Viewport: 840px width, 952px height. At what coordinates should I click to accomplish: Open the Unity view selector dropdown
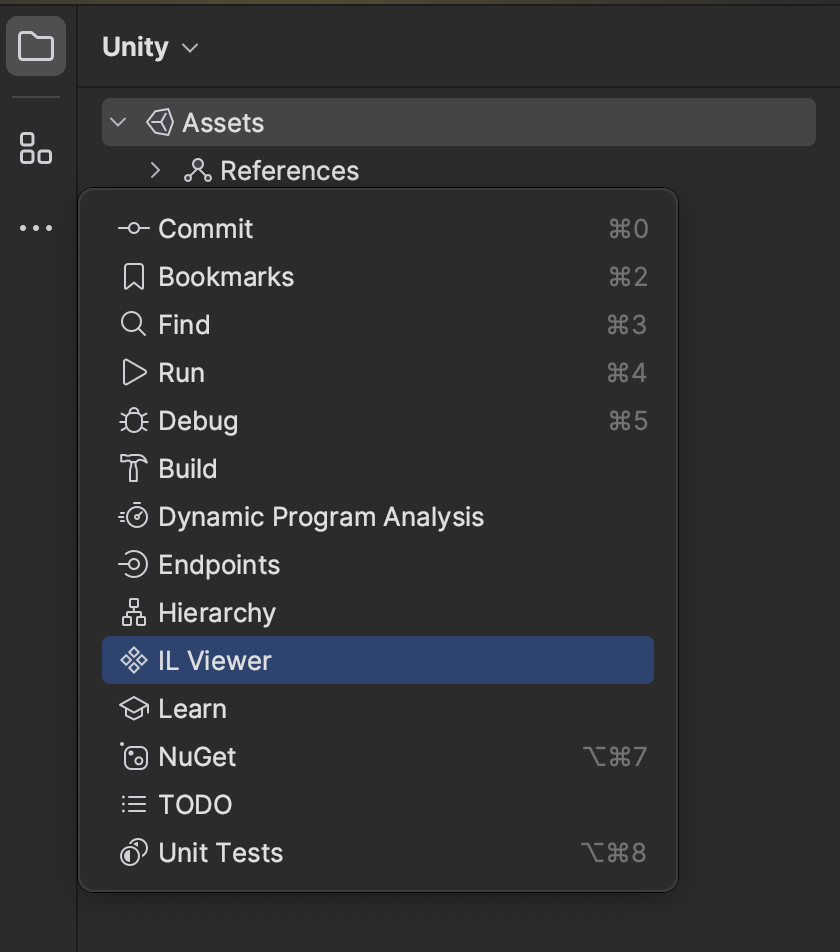pos(150,47)
